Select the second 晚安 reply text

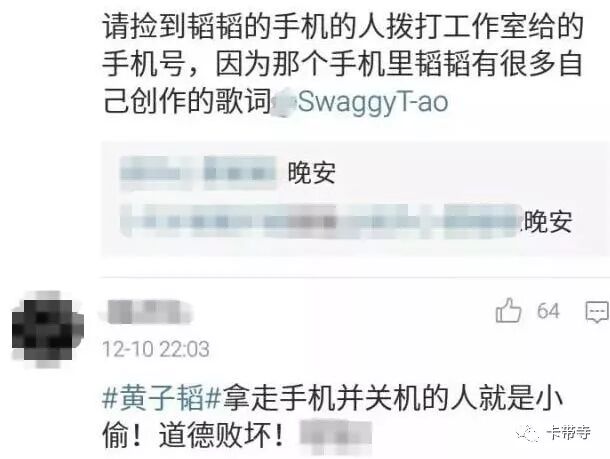(548, 222)
